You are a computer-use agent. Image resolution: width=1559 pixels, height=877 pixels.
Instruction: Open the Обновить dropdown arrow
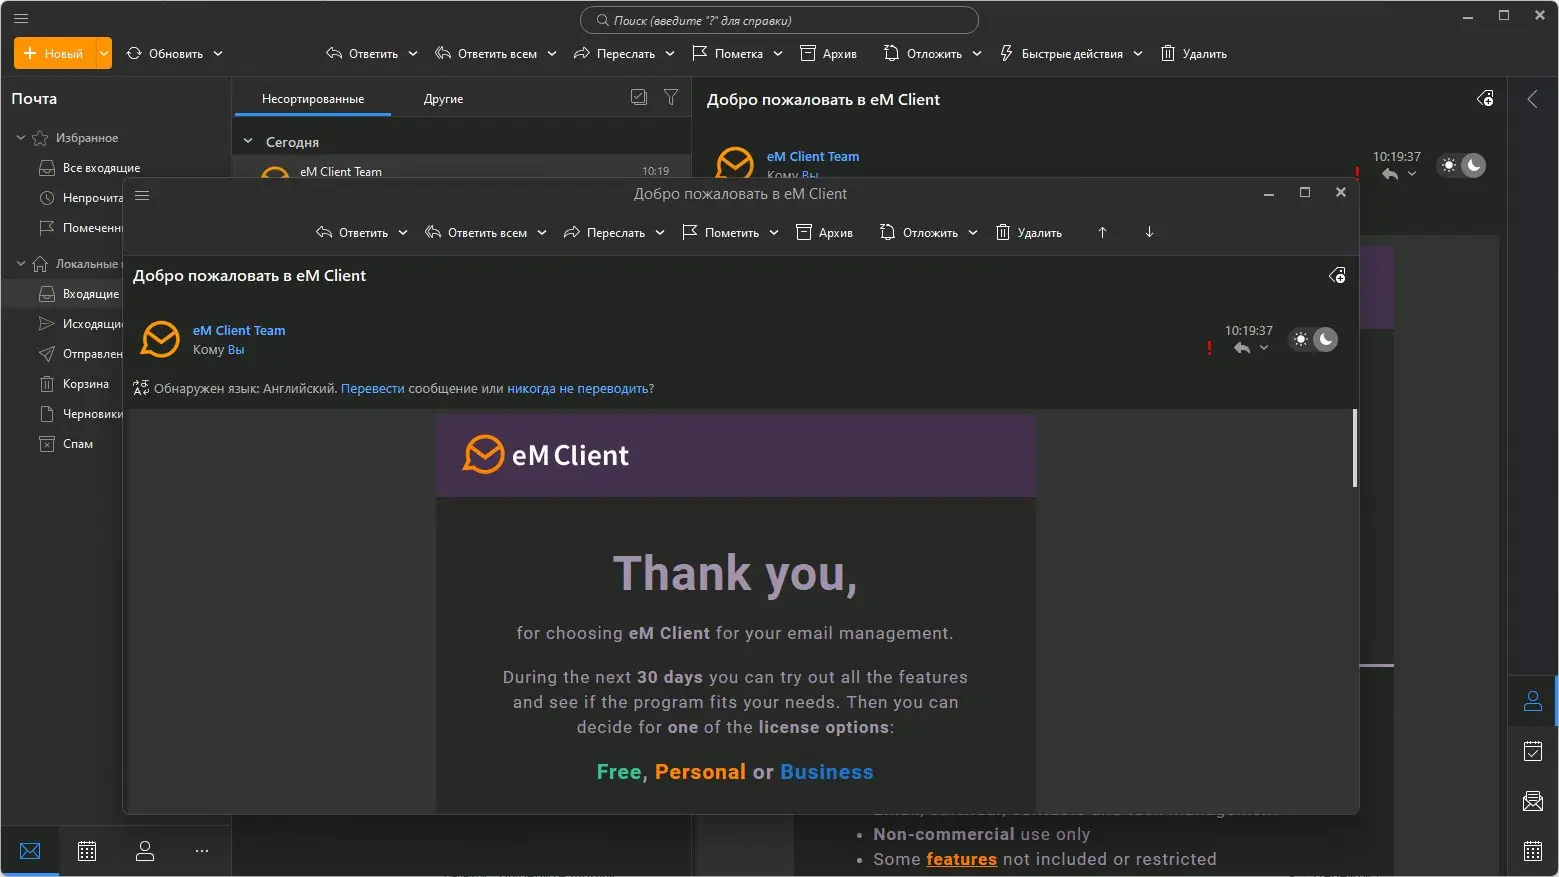pyautogui.click(x=218, y=54)
